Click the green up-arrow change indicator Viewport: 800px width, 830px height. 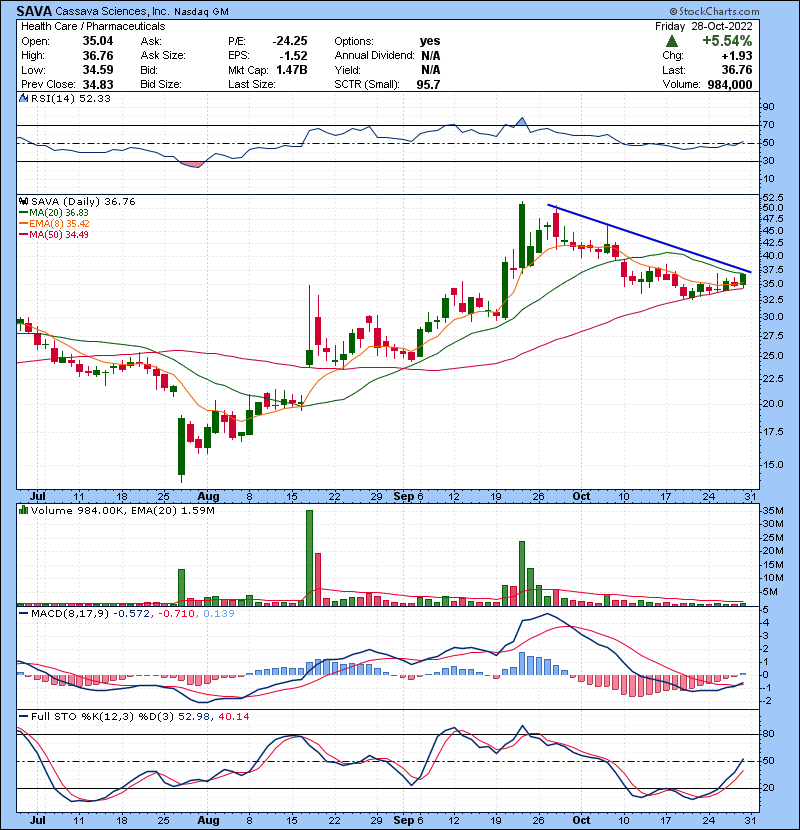pyautogui.click(x=671, y=41)
